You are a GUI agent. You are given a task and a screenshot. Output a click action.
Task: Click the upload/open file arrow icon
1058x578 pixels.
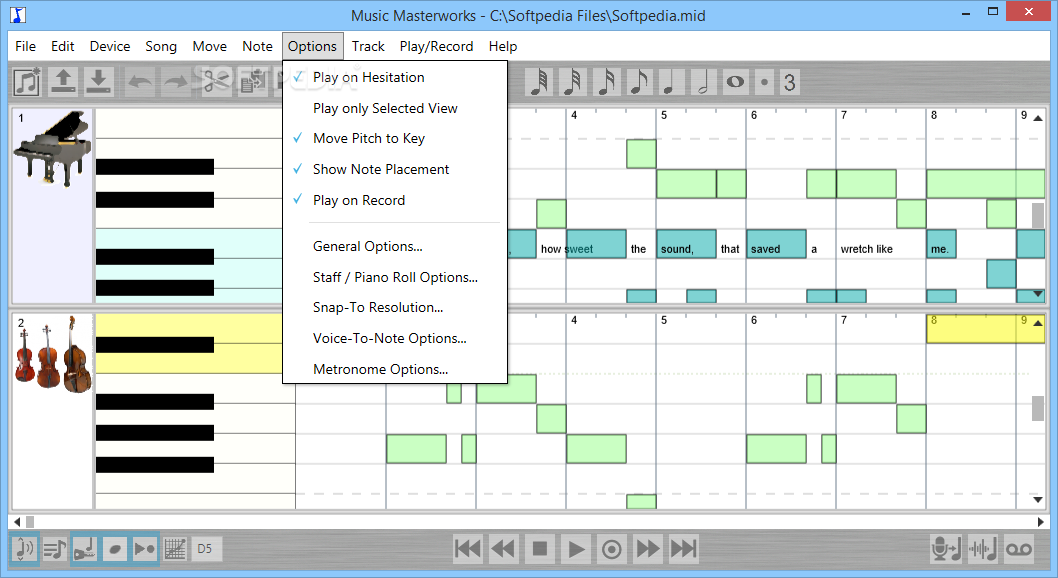point(63,82)
